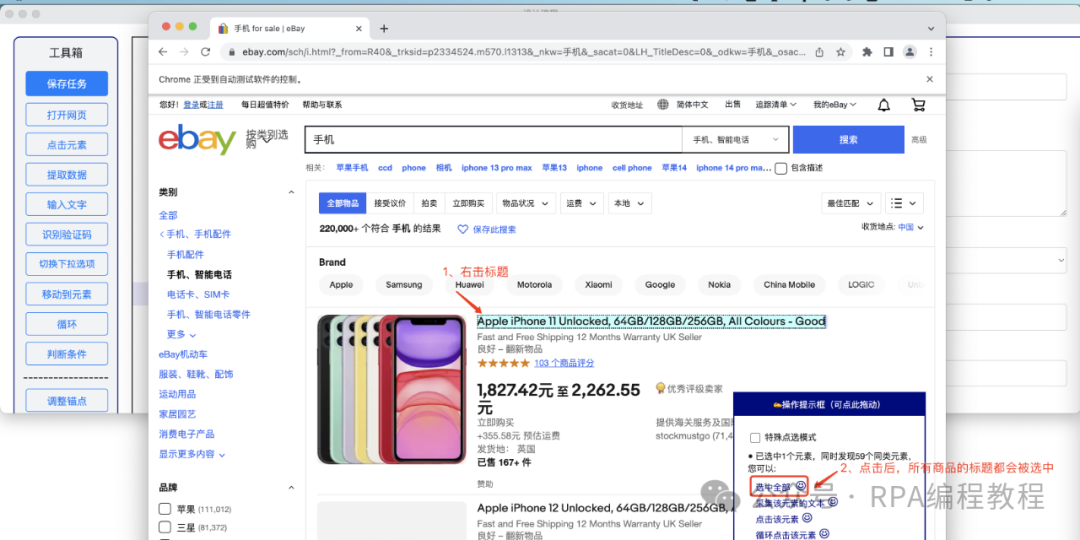Click the Samsung brand chip
Viewport: 1080px width, 540px height.
pyautogui.click(x=404, y=284)
